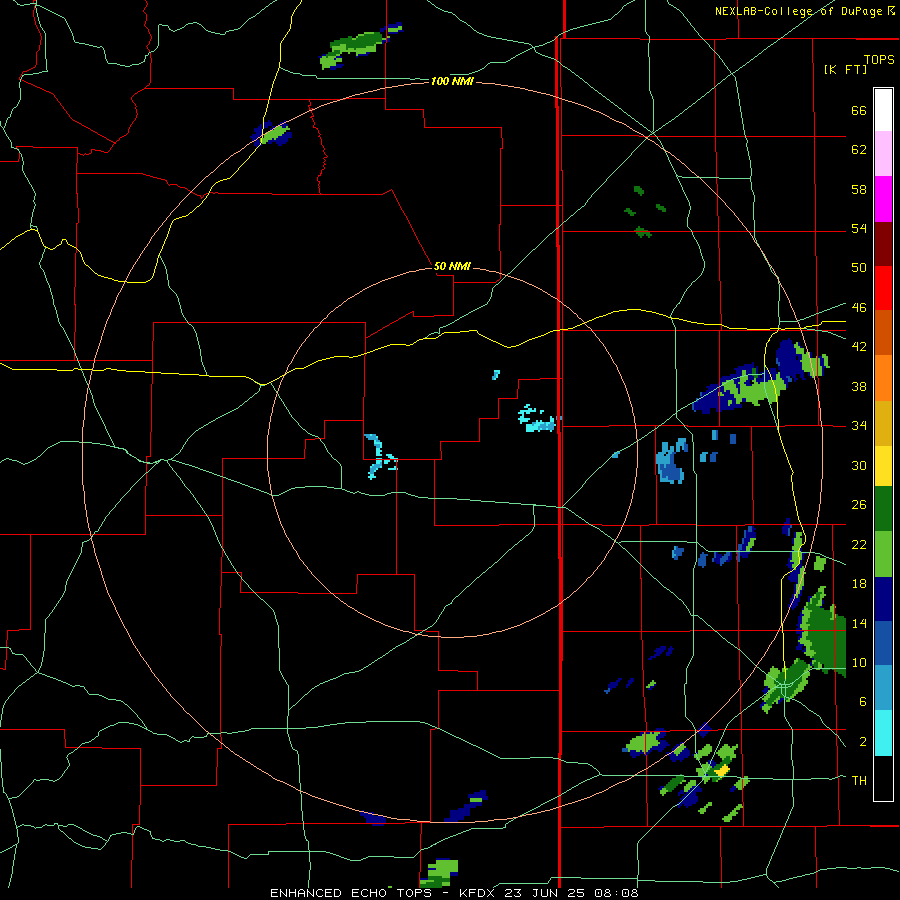Viewport: 900px width, 900px height.
Task: Click the 'TH' legend label
Action: [x=859, y=781]
